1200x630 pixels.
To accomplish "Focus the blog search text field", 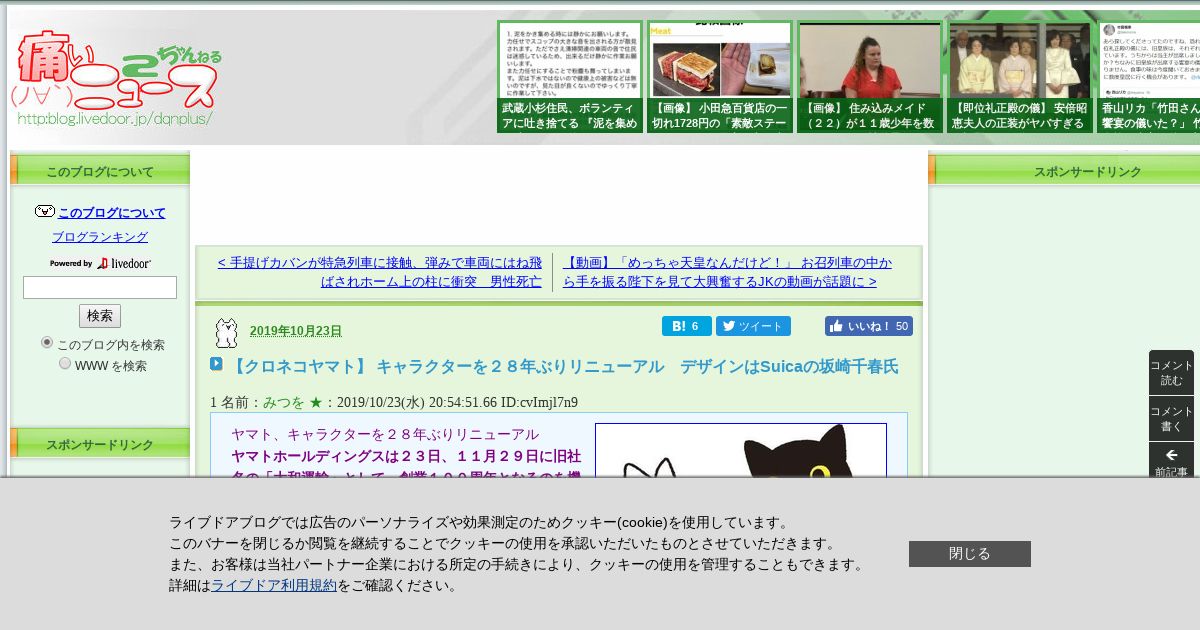I will [100, 288].
